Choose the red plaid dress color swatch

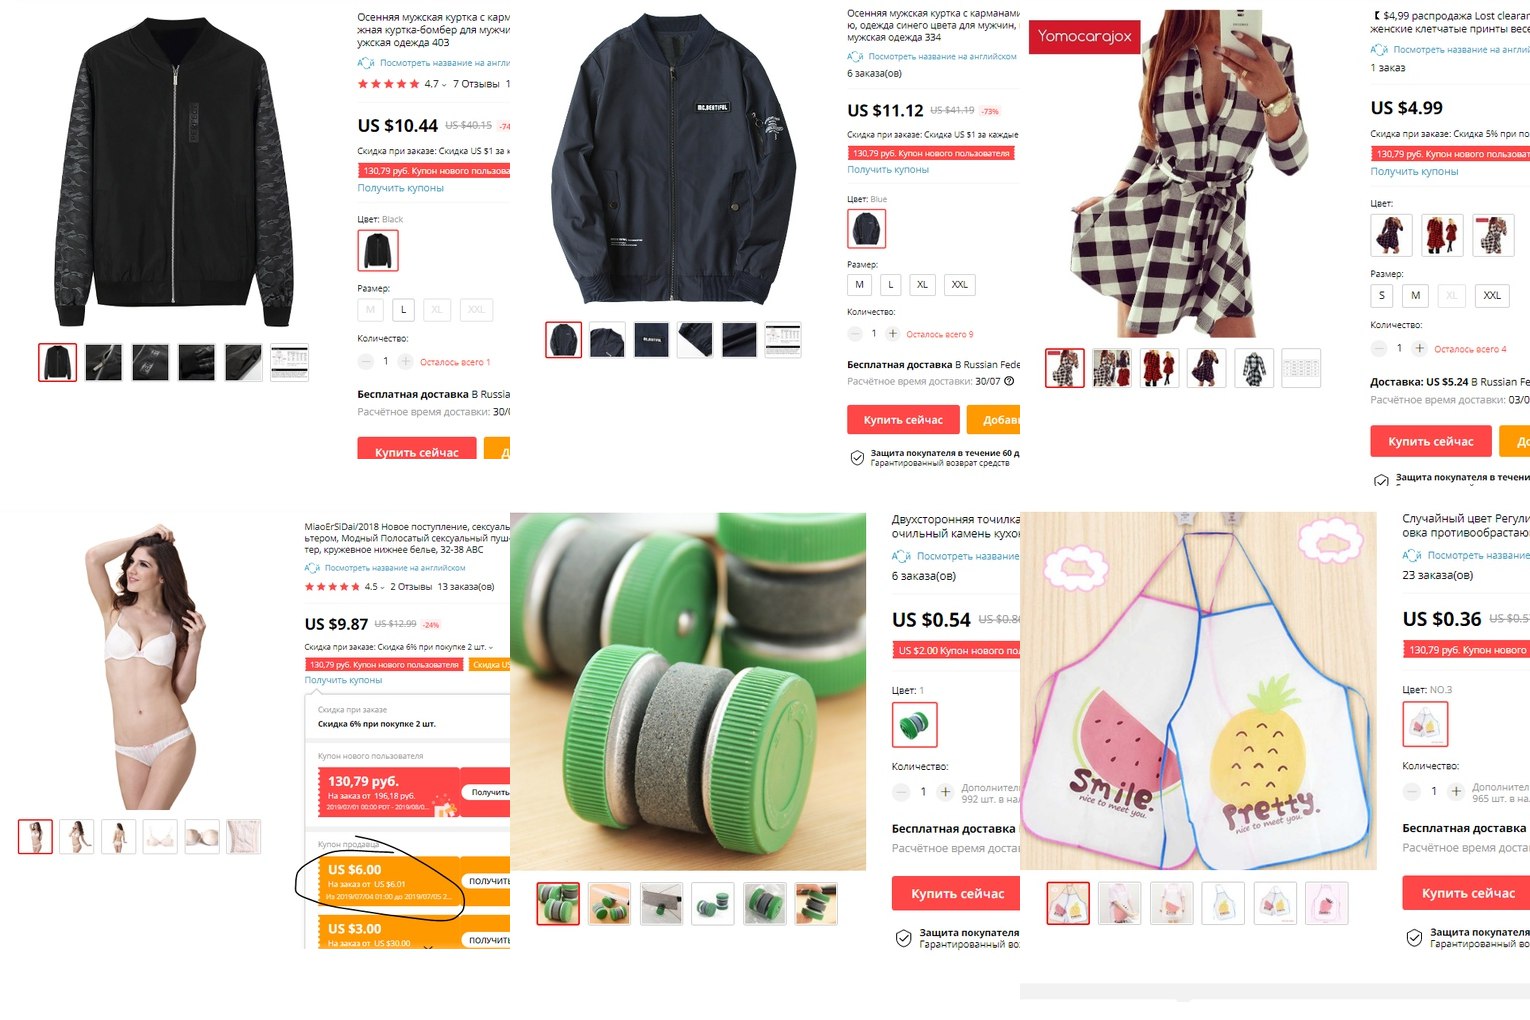click(1442, 235)
